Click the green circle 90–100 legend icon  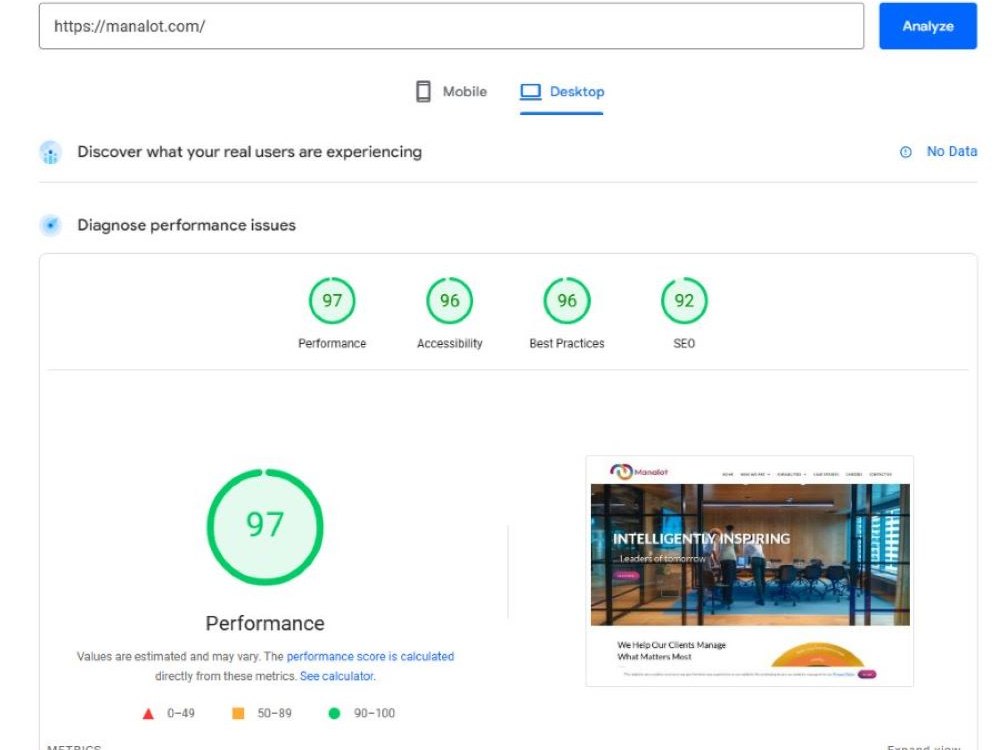point(334,713)
